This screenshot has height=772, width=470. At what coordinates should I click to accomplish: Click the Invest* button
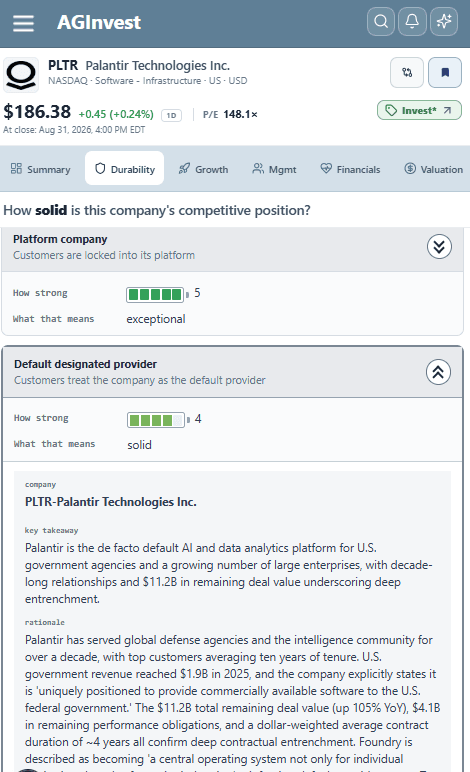pos(419,110)
